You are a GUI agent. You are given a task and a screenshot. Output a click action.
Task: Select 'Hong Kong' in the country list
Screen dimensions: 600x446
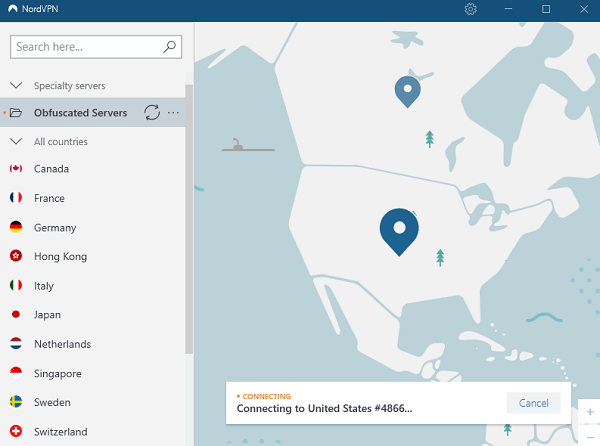60,256
